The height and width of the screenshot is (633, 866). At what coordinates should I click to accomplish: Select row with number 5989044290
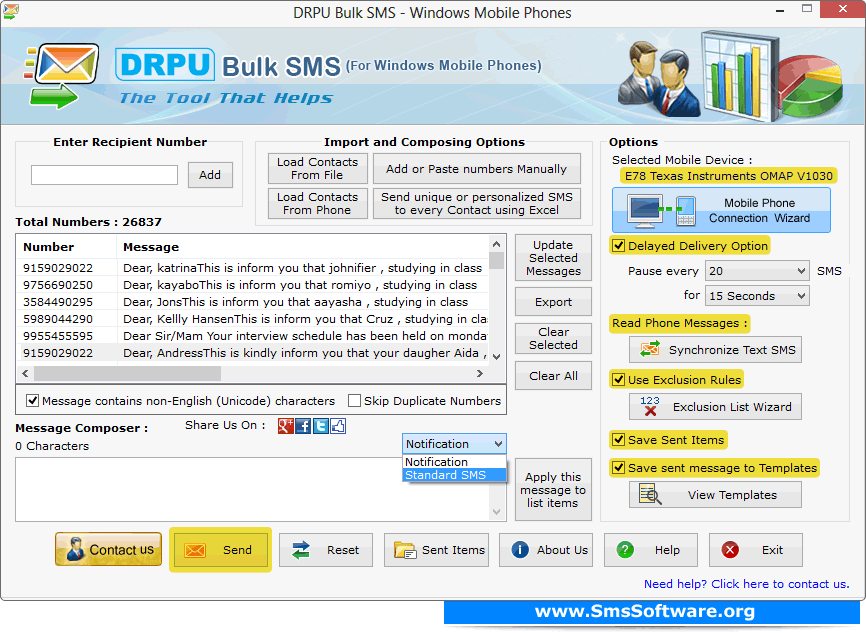pos(253,319)
